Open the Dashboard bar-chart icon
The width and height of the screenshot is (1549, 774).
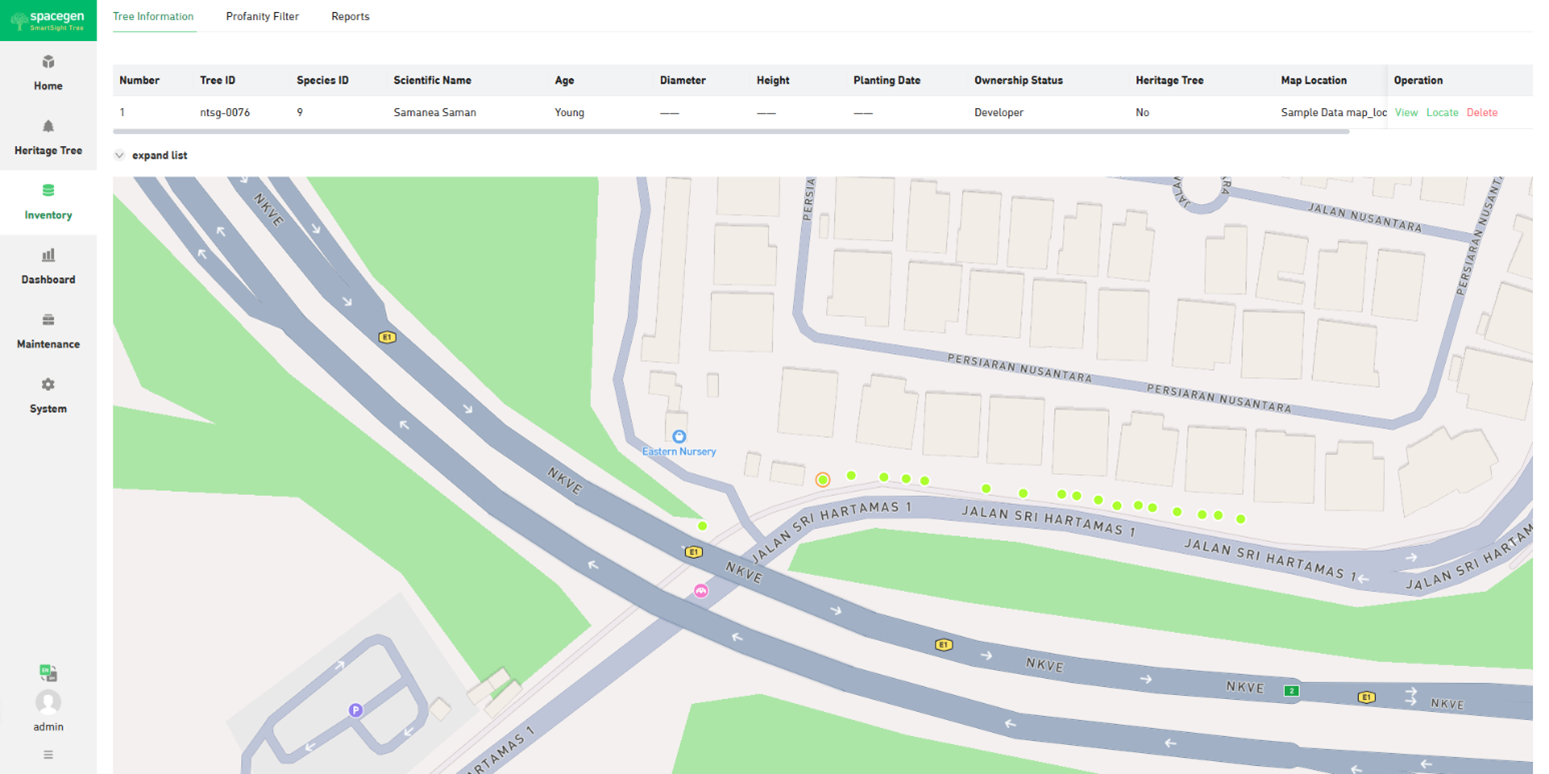tap(48, 255)
